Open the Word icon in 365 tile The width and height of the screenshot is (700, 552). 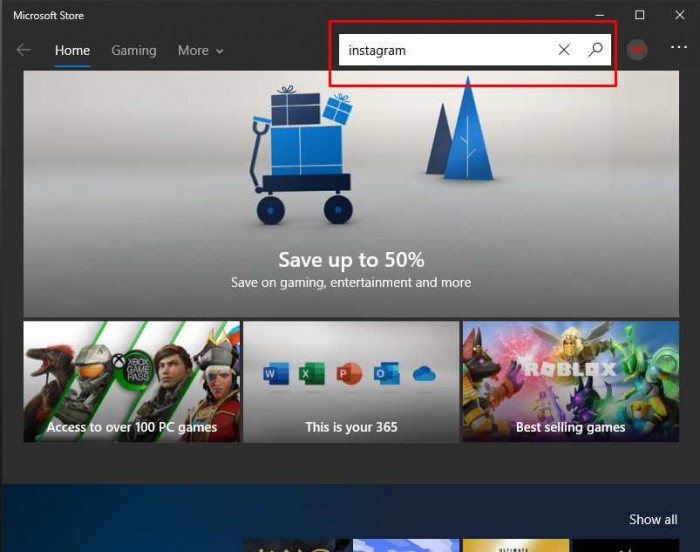(276, 374)
